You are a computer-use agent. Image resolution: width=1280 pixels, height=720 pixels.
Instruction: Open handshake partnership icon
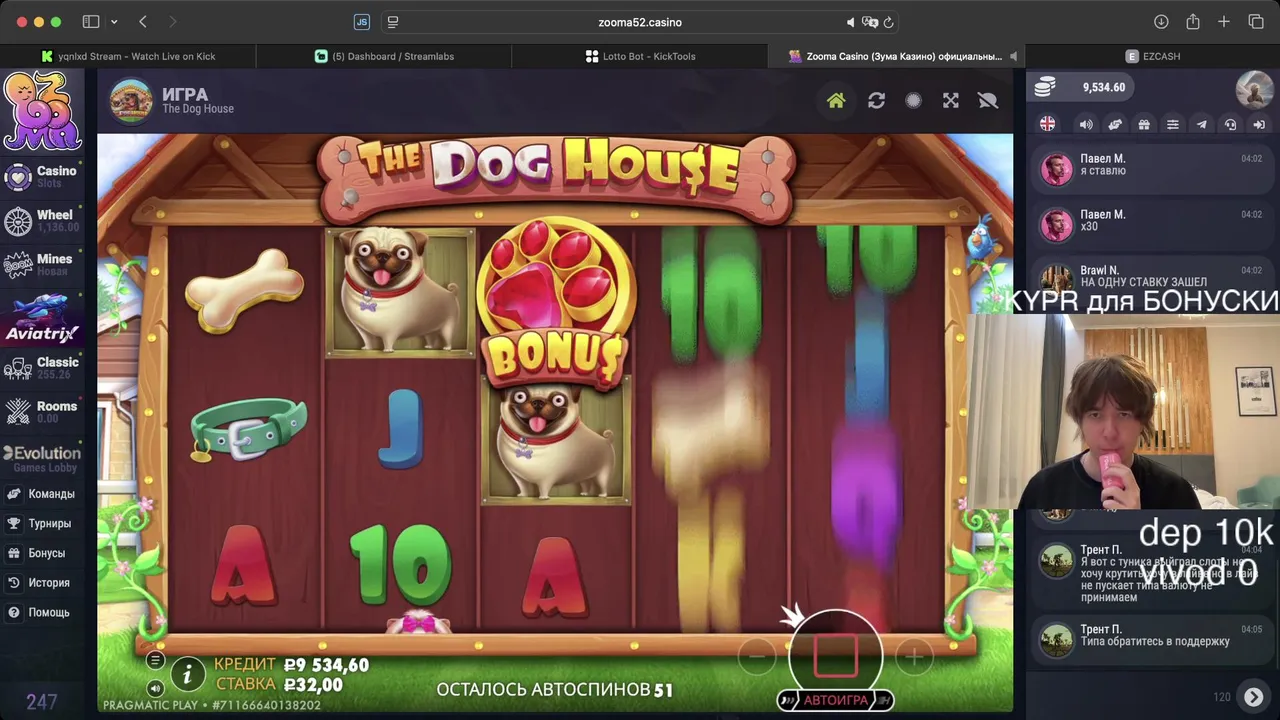1115,124
